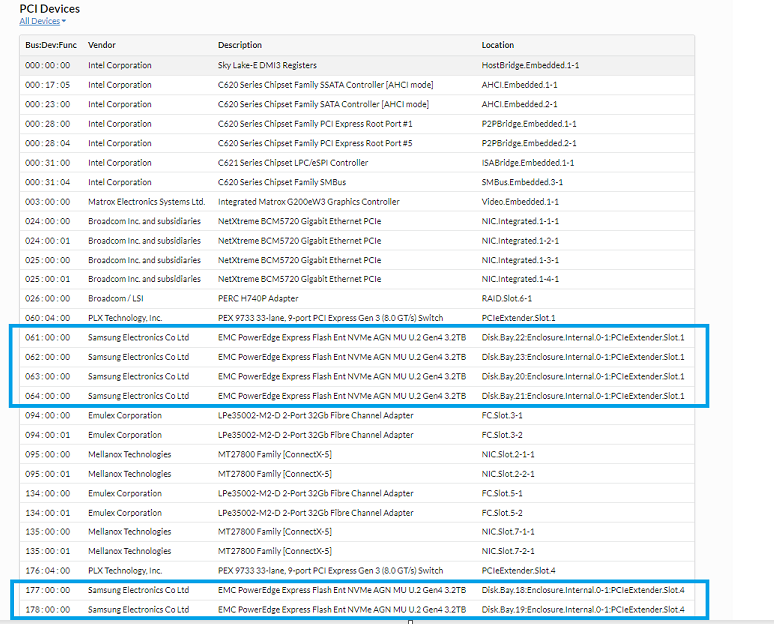Select the PLX Technology row at 176:04:00

[125, 571]
